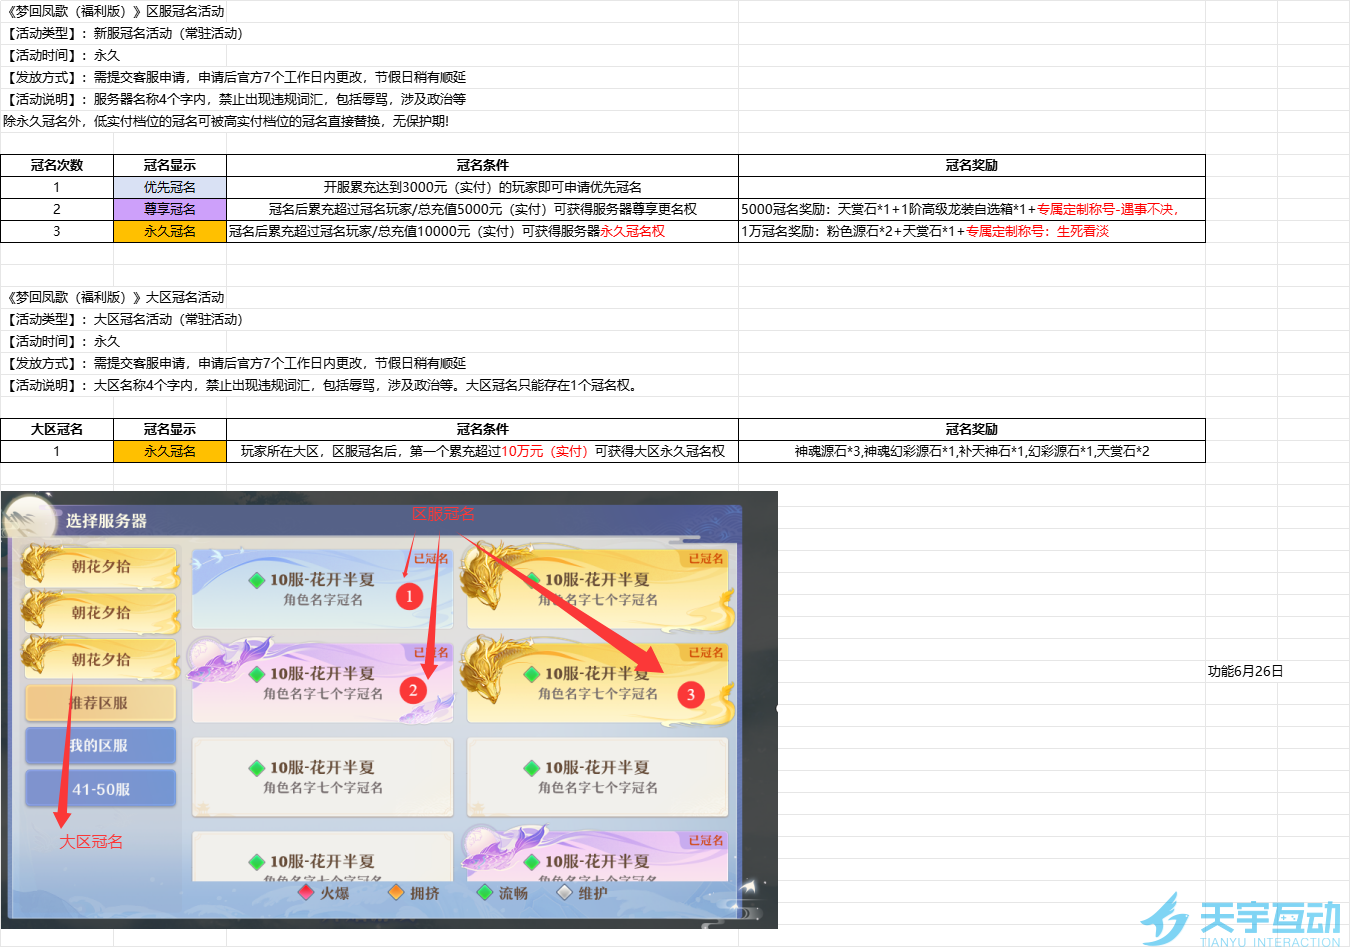The height and width of the screenshot is (947, 1350).
Task: Select the 41-50服 server range tab
Action: click(x=100, y=789)
